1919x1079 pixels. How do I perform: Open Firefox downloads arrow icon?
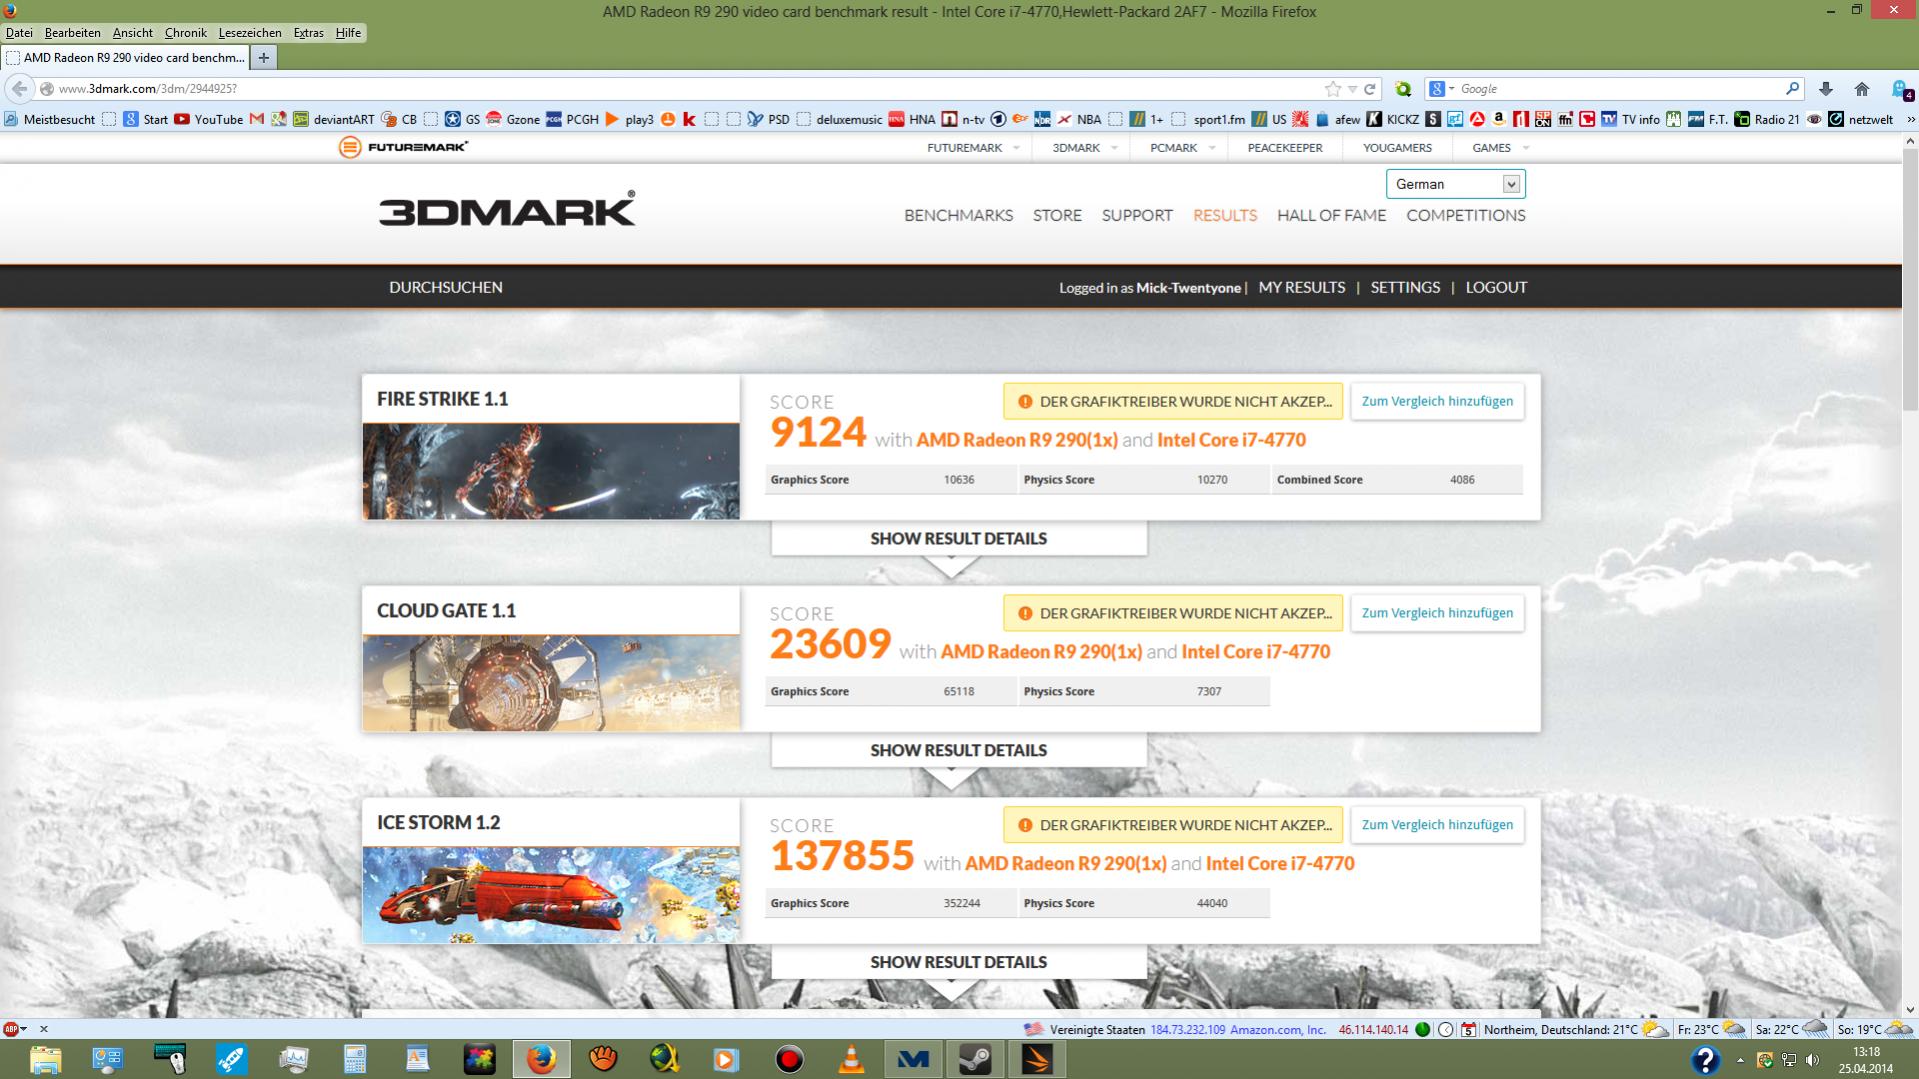[1826, 89]
